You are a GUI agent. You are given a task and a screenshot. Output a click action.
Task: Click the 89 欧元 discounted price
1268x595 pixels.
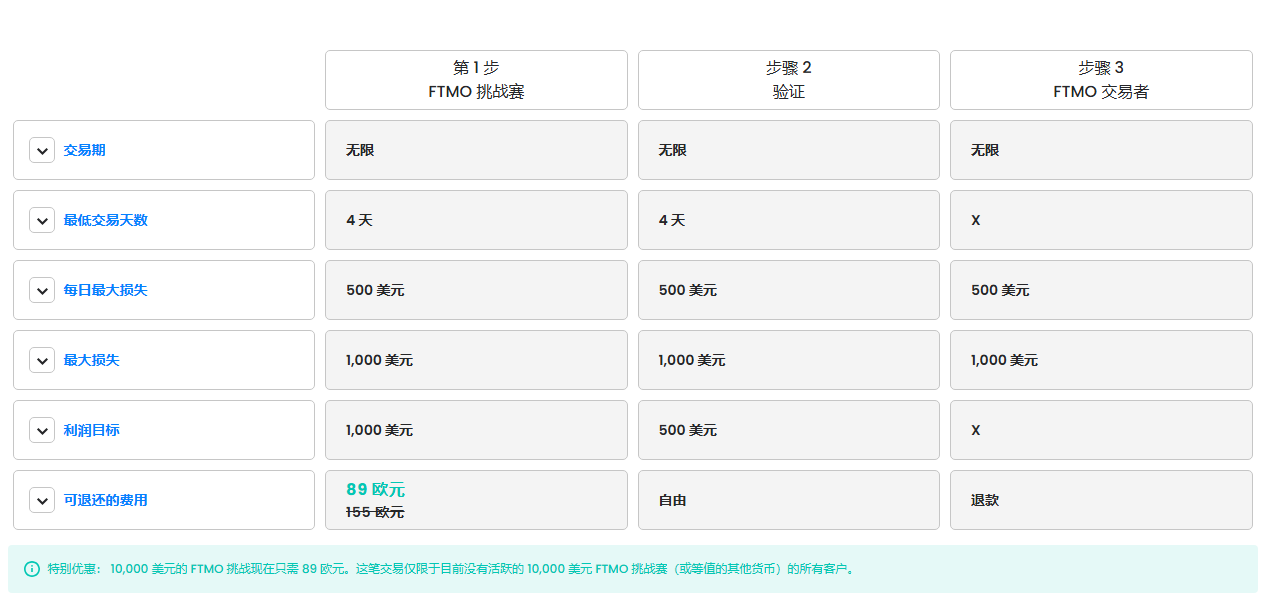[x=375, y=490]
